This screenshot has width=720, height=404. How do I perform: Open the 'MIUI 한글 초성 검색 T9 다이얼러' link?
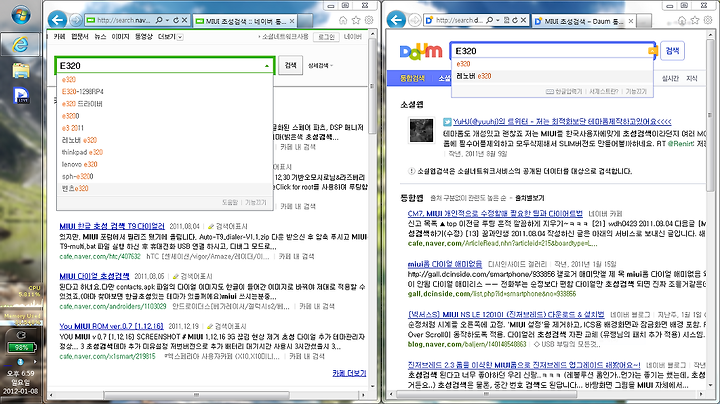click(x=112, y=226)
